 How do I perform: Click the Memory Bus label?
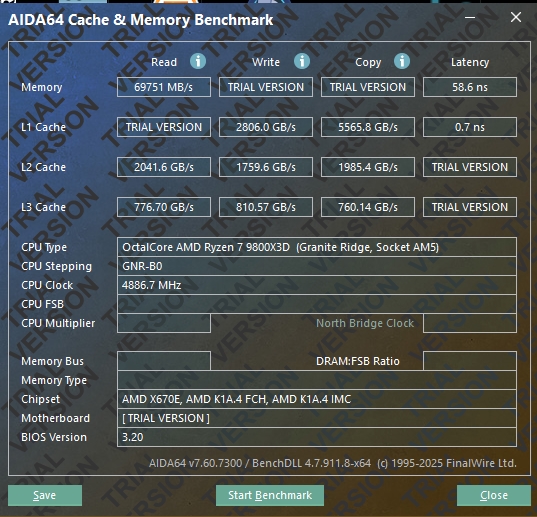[52, 361]
